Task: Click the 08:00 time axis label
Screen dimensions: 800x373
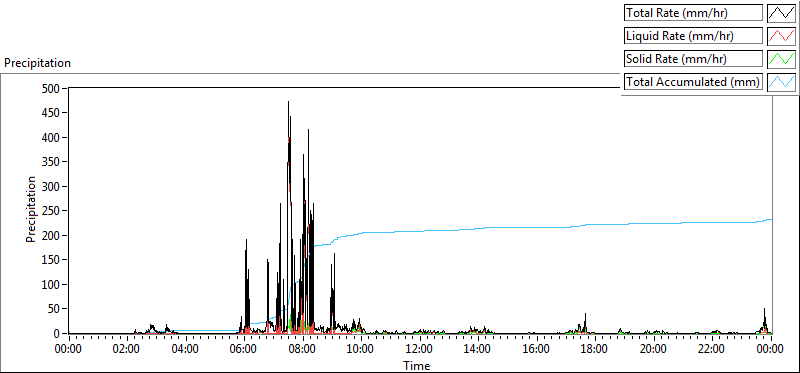Action: tap(303, 349)
